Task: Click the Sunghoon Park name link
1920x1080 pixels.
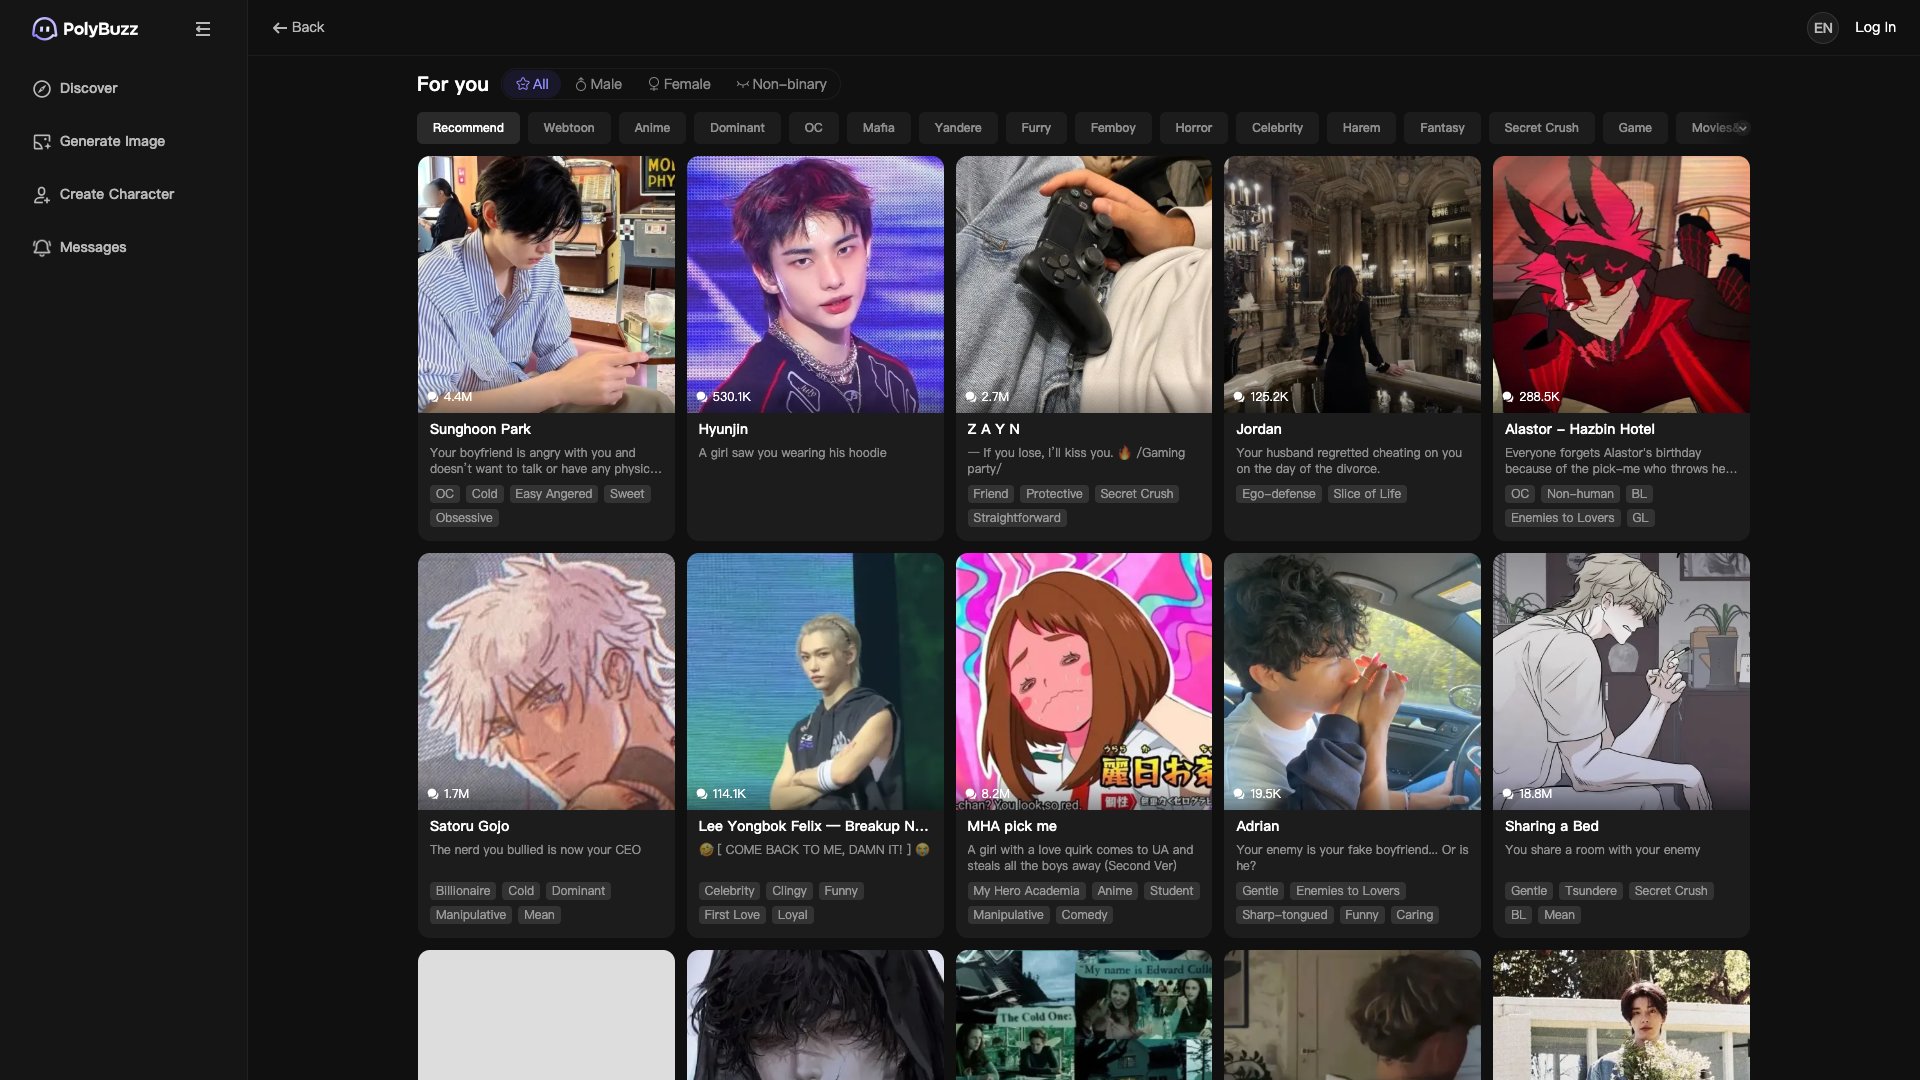Action: [x=480, y=429]
